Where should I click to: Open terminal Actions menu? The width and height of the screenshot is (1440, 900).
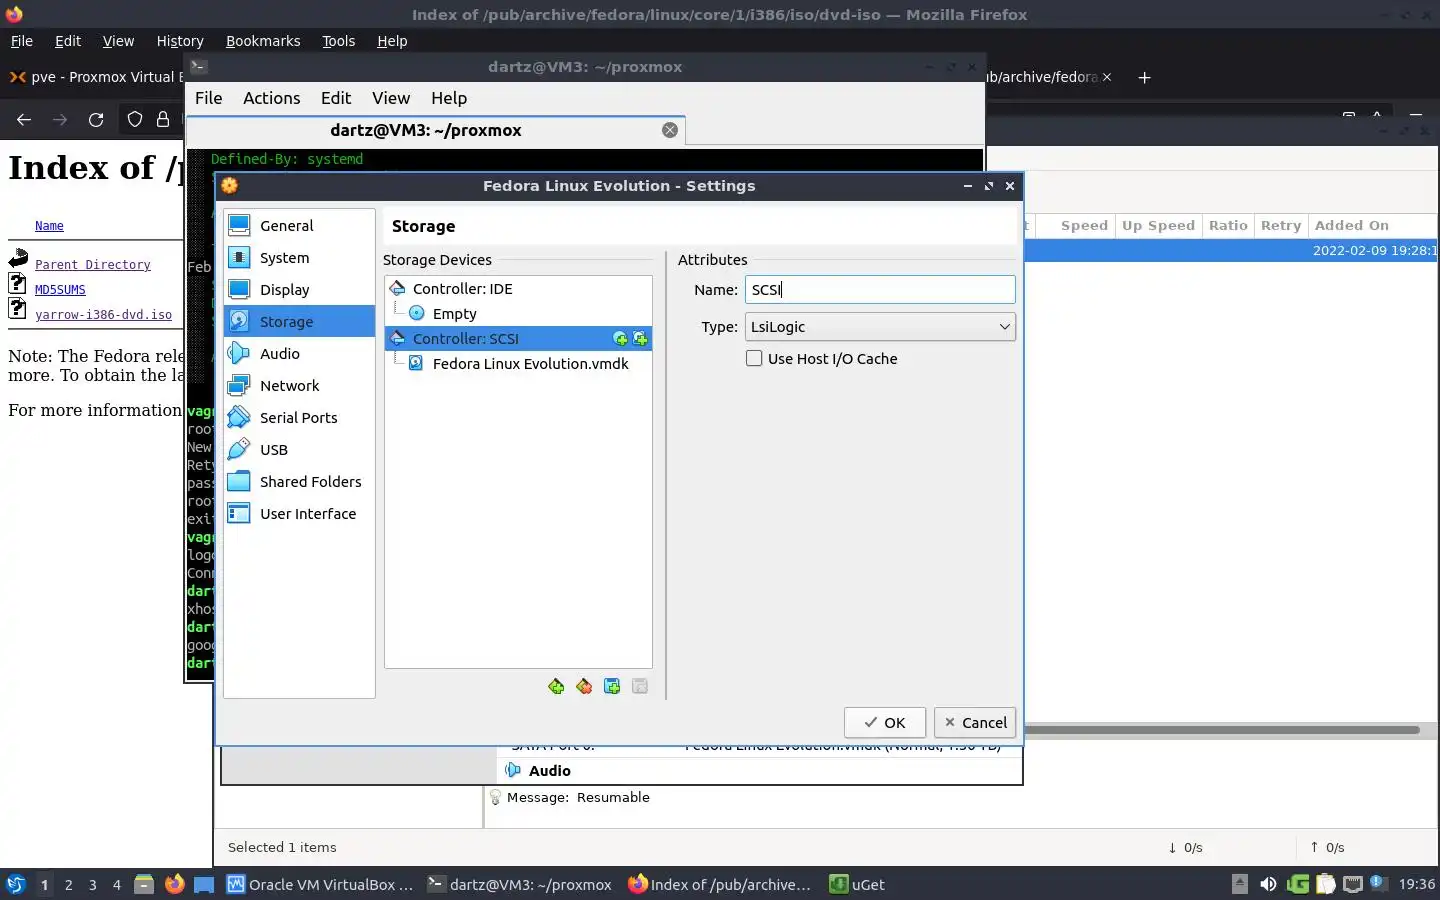(272, 98)
